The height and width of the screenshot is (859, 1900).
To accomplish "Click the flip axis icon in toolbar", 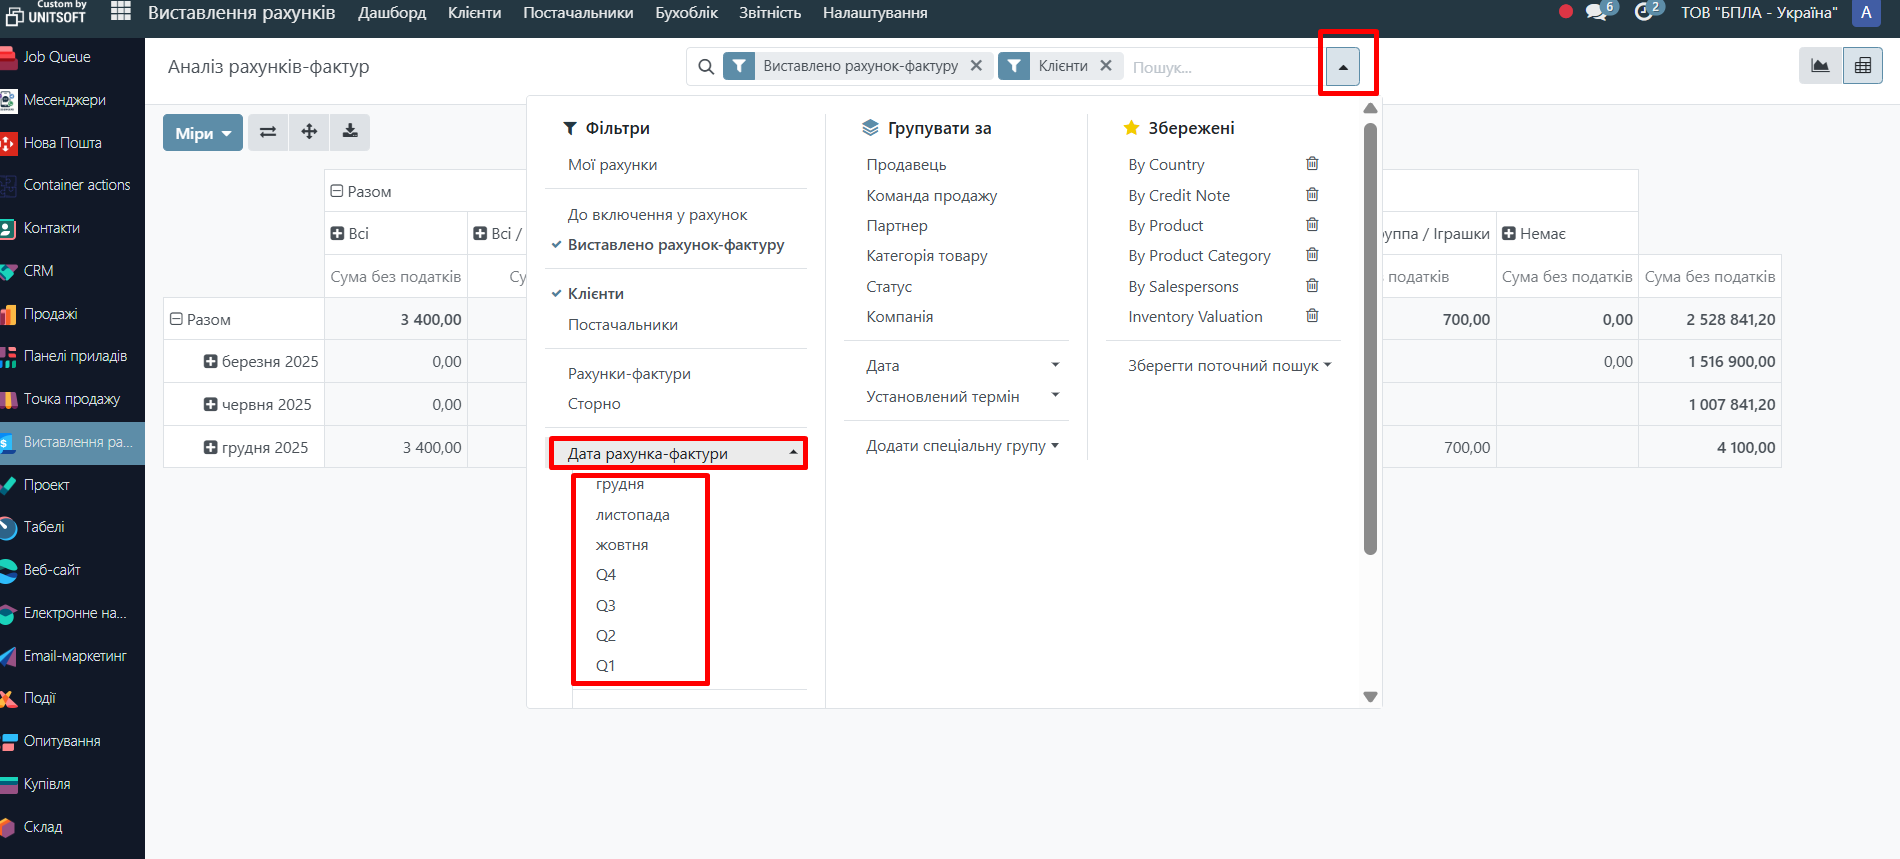I will pyautogui.click(x=267, y=132).
